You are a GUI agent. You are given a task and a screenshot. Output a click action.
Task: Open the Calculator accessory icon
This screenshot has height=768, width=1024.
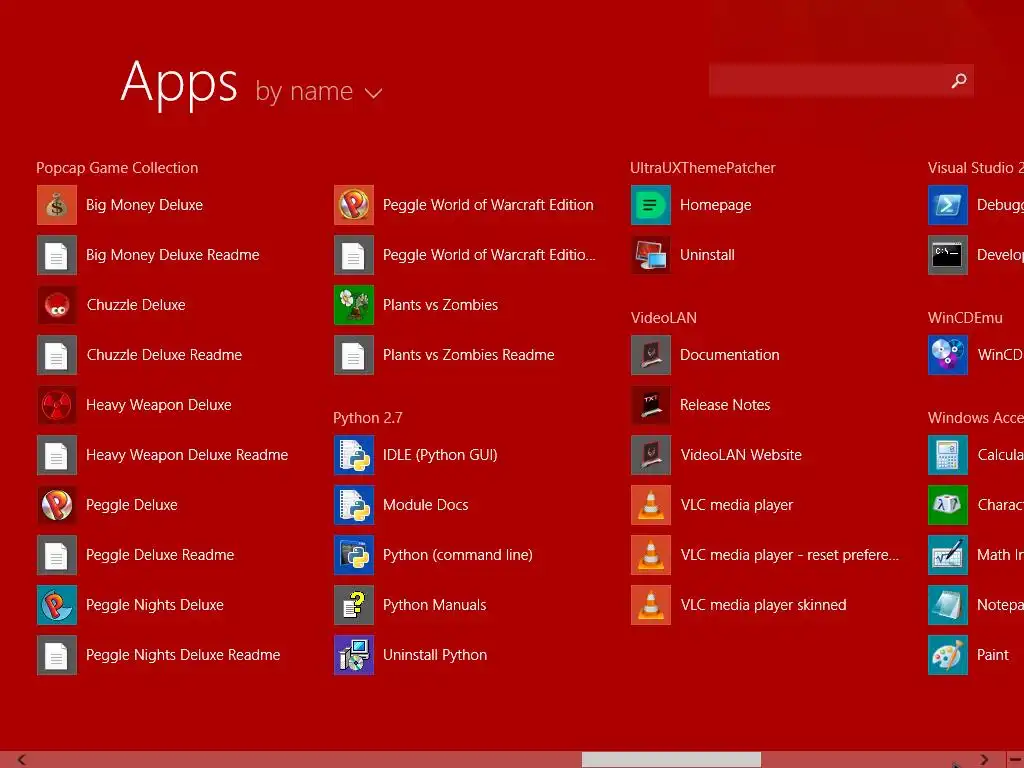tap(948, 455)
